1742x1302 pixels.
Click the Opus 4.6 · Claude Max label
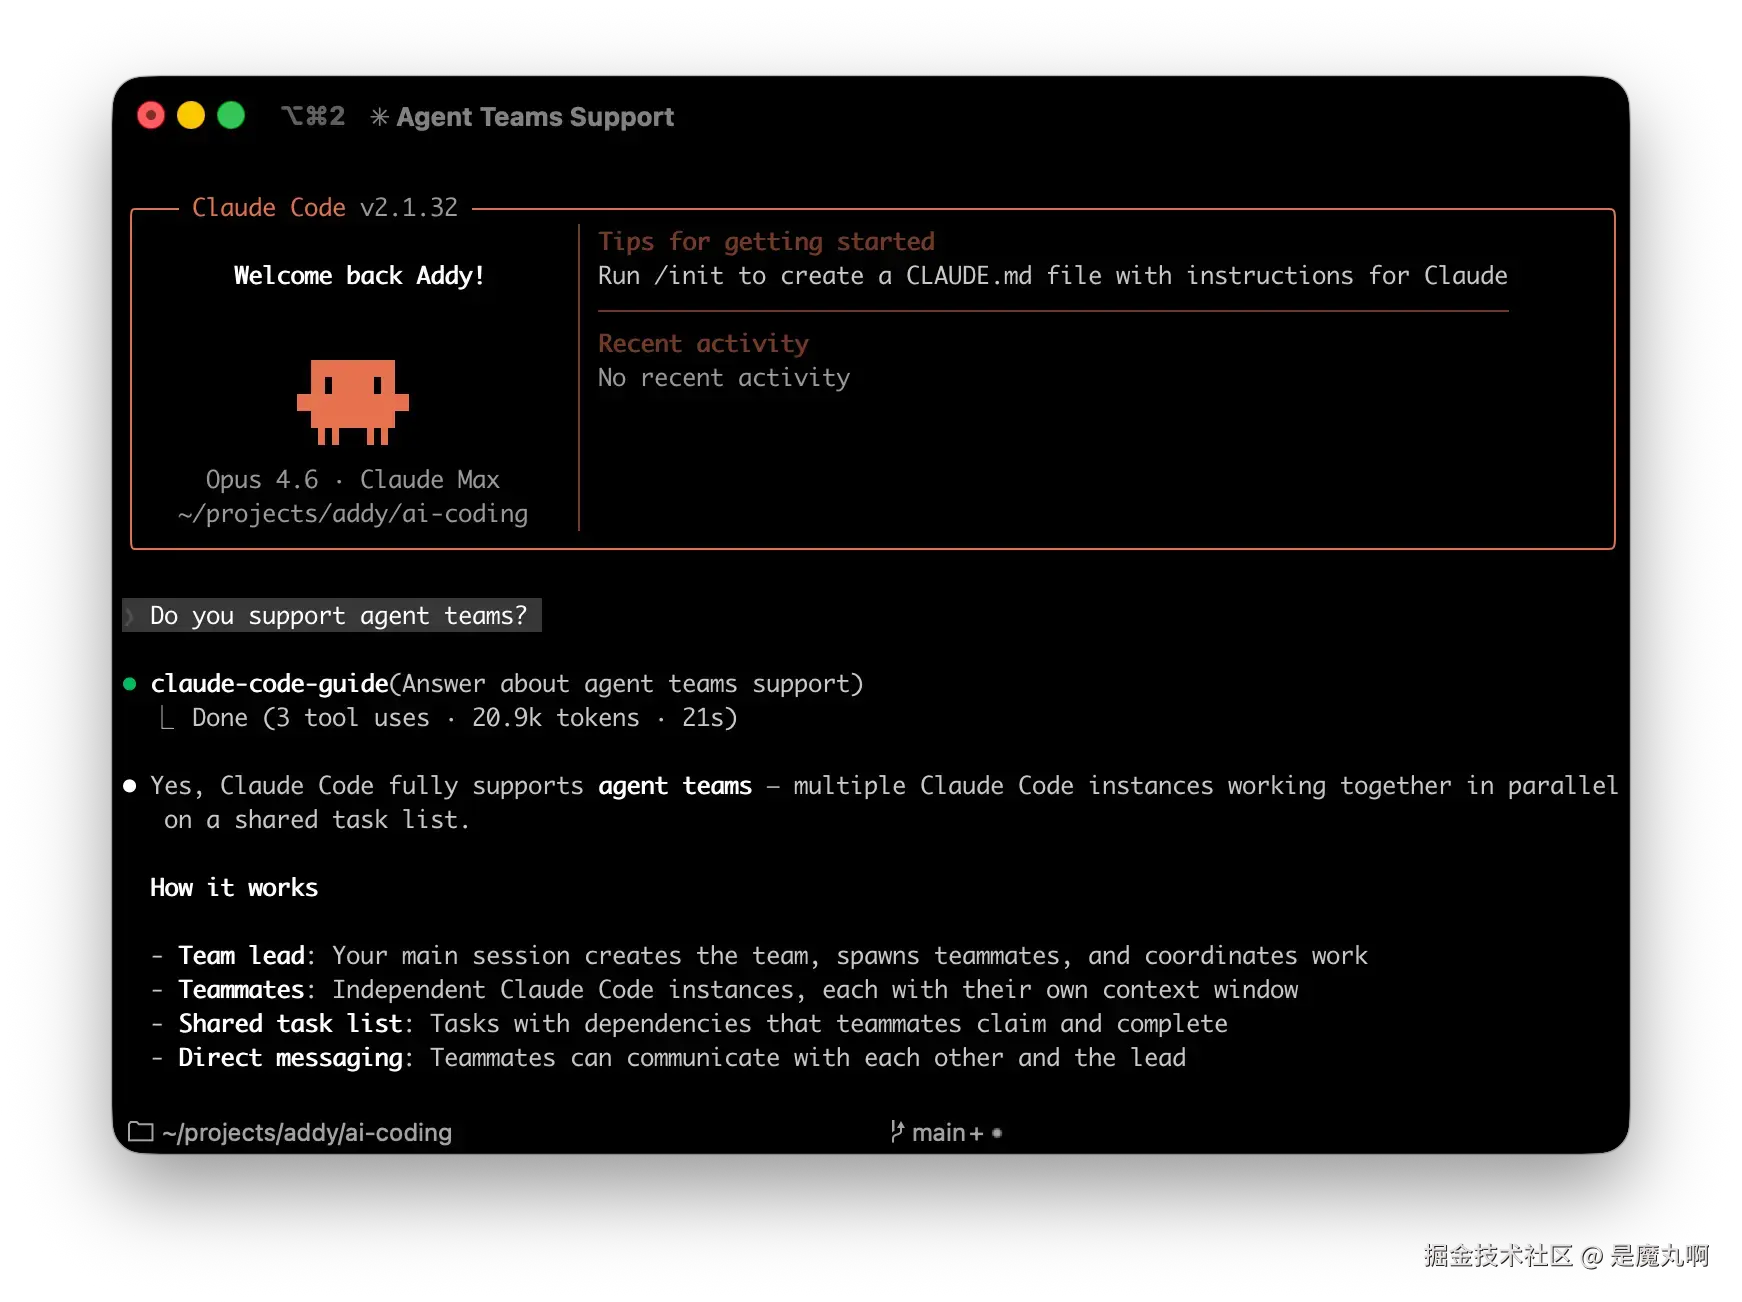[352, 479]
